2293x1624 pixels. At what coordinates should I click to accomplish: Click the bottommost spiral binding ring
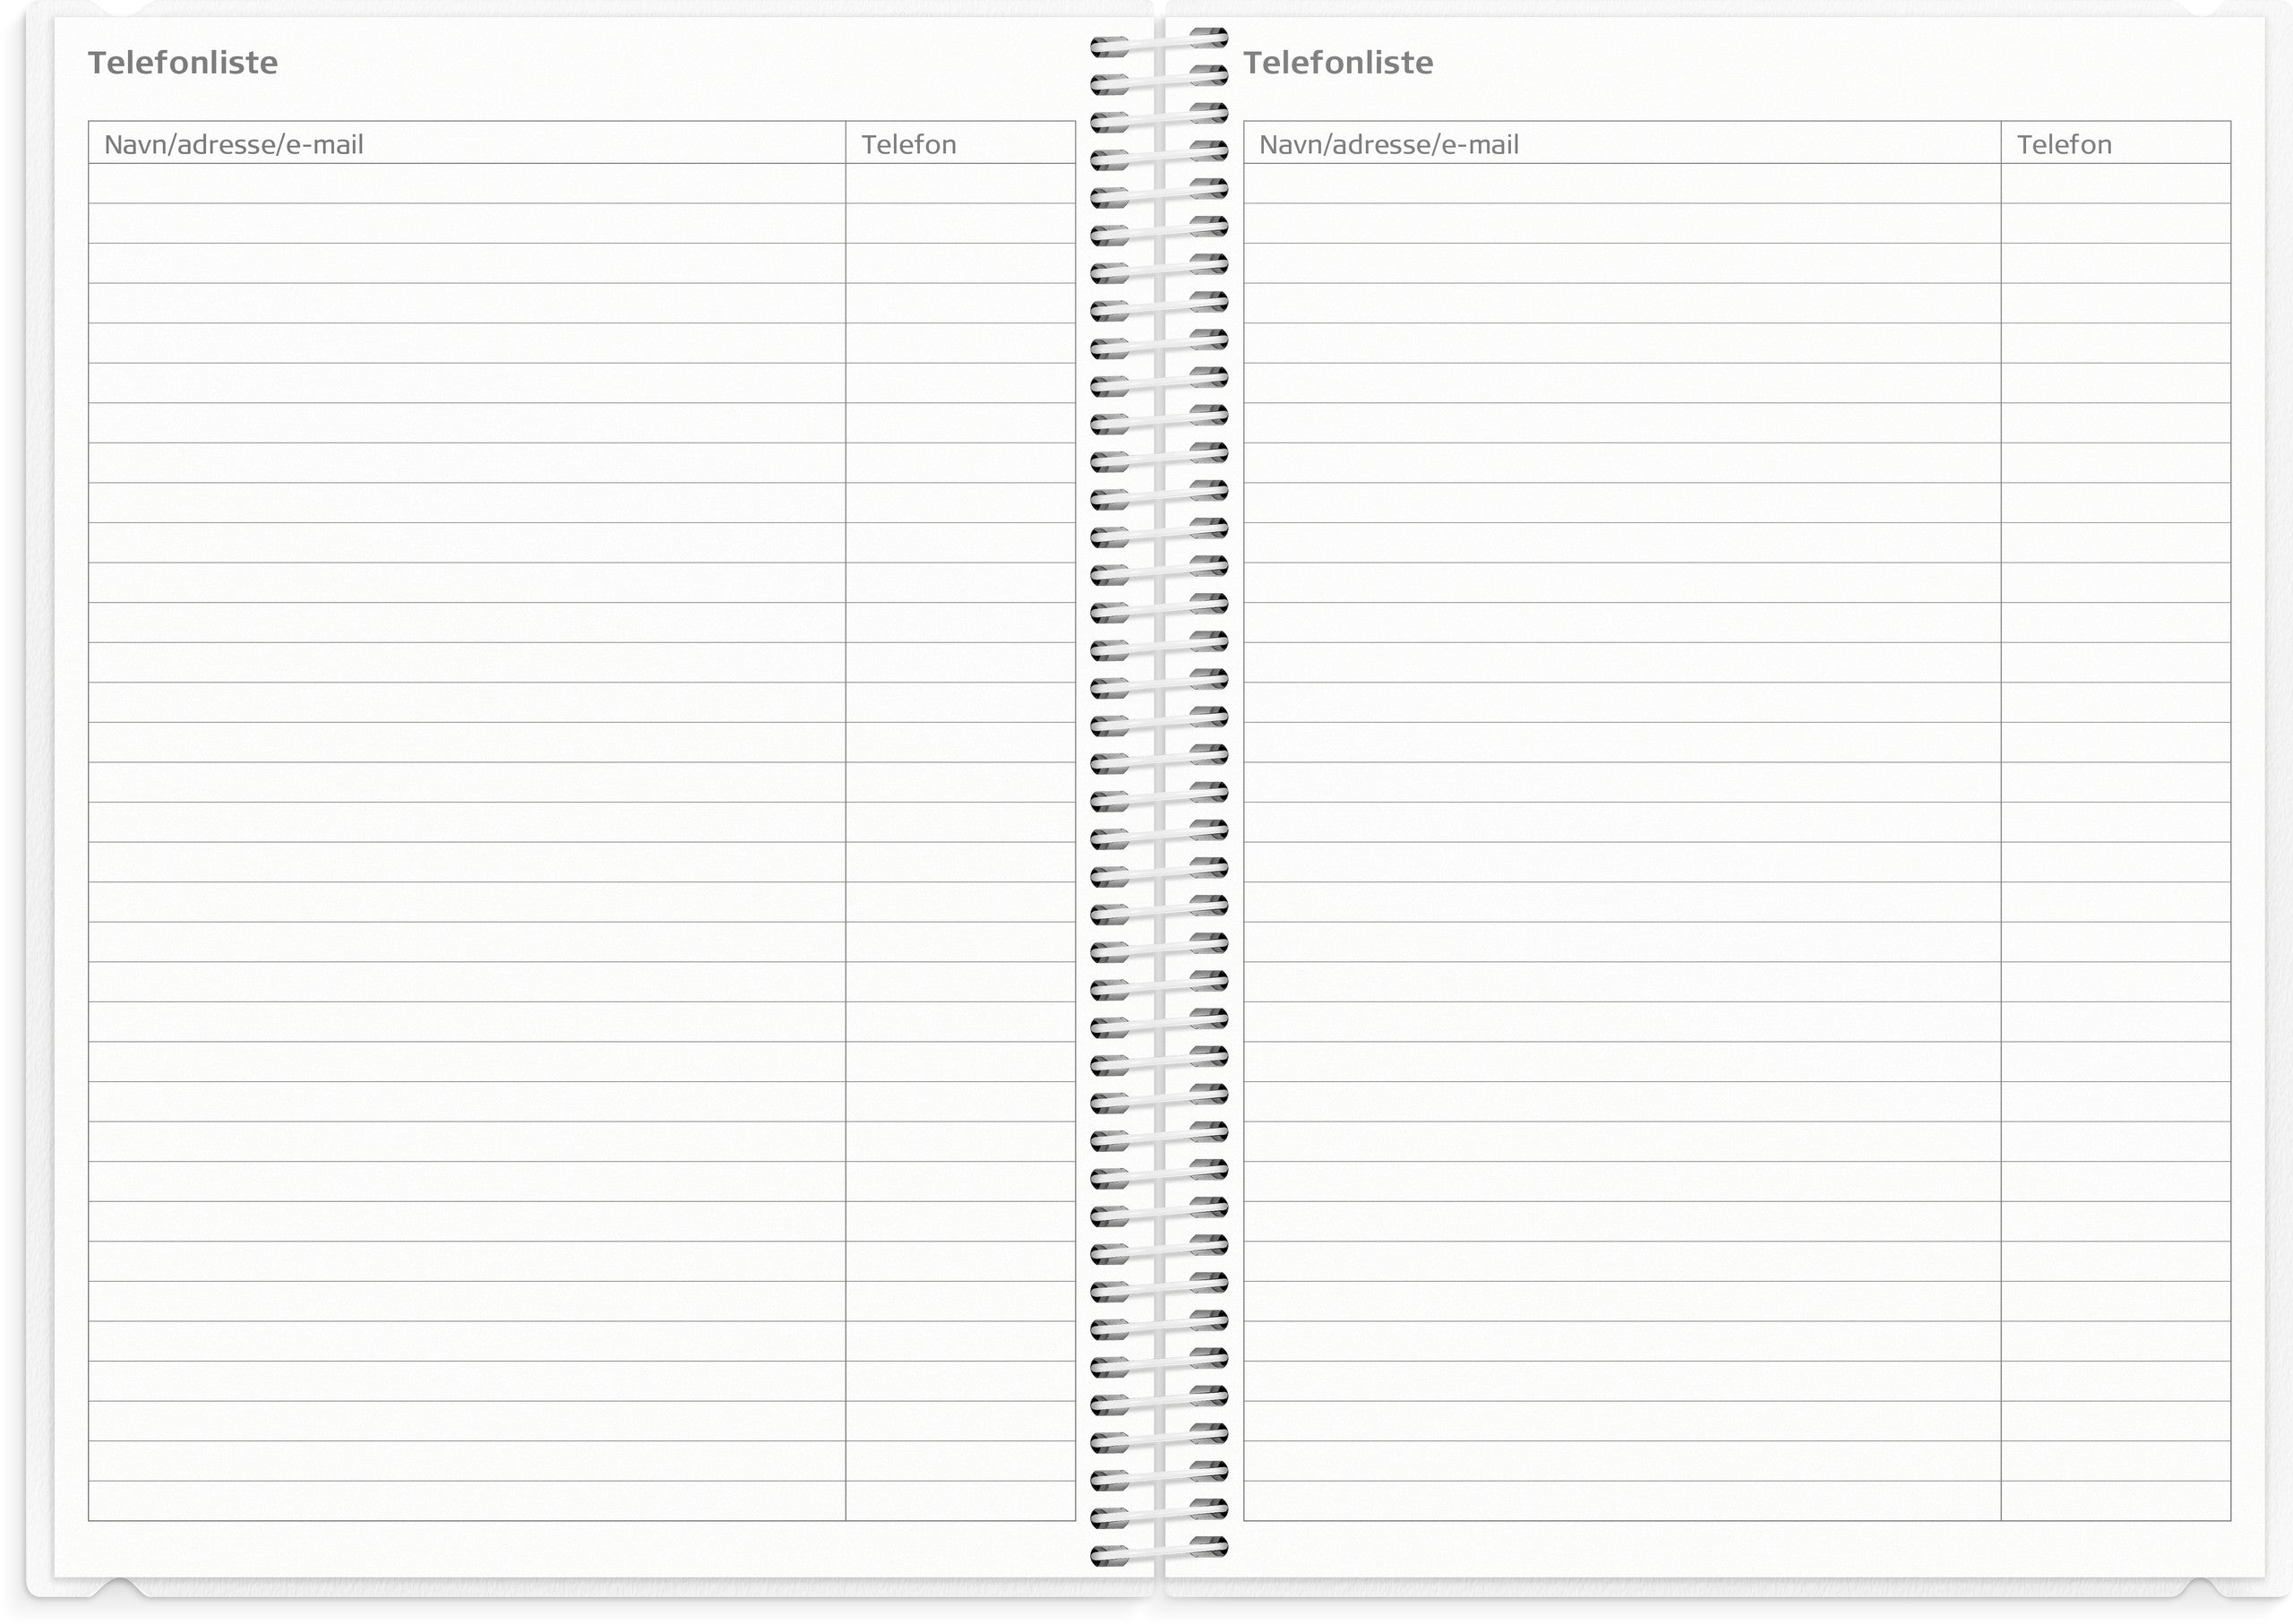click(x=1158, y=1551)
